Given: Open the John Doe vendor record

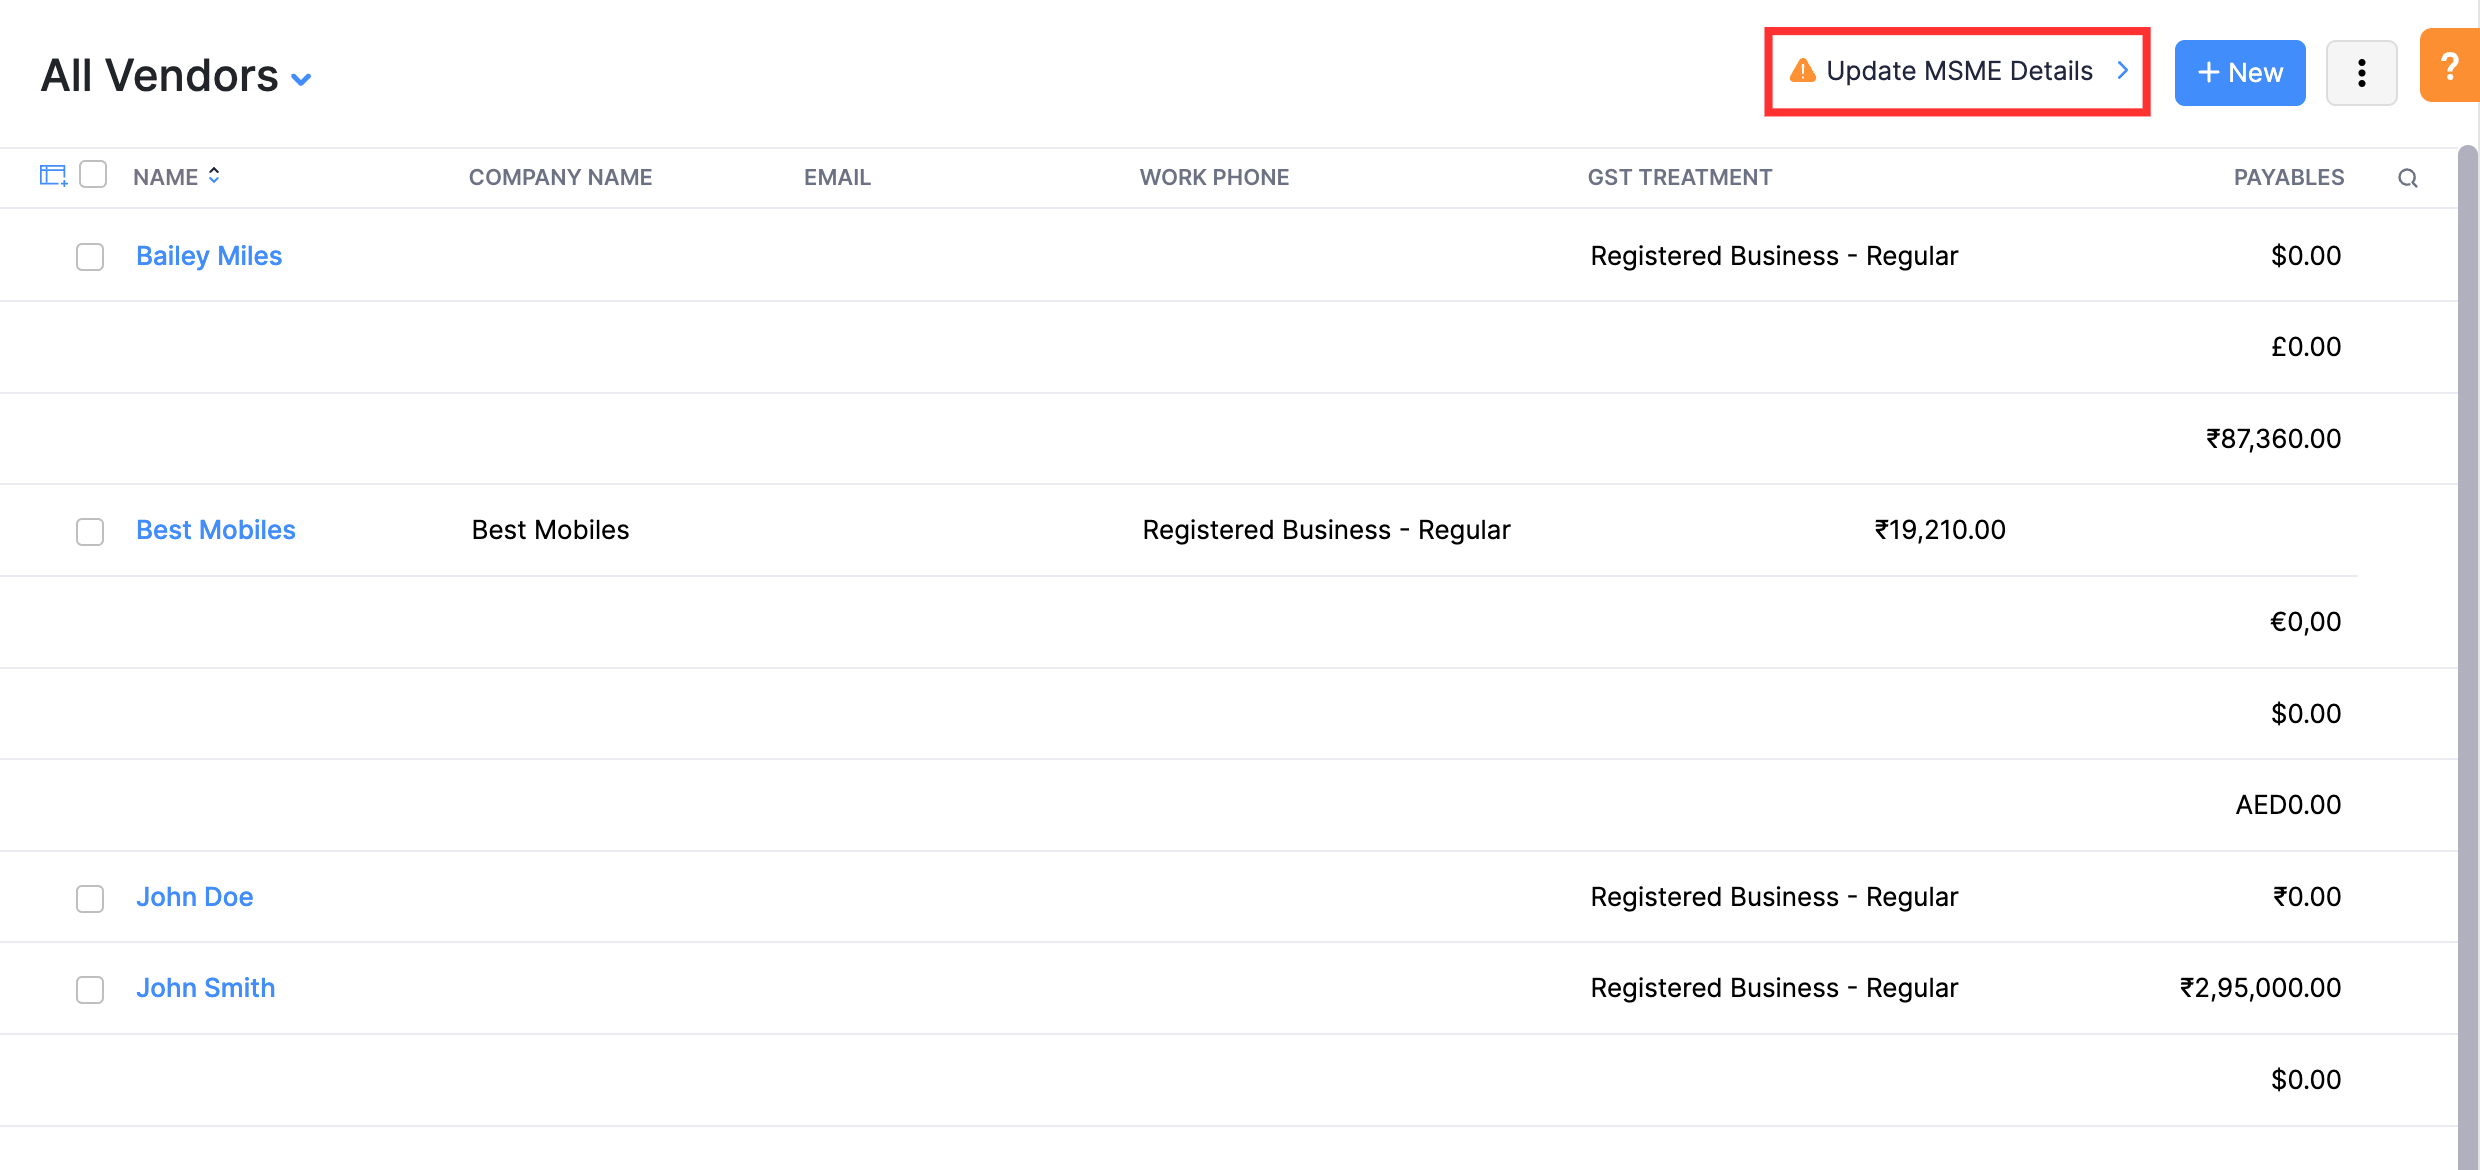Looking at the screenshot, I should [x=195, y=897].
